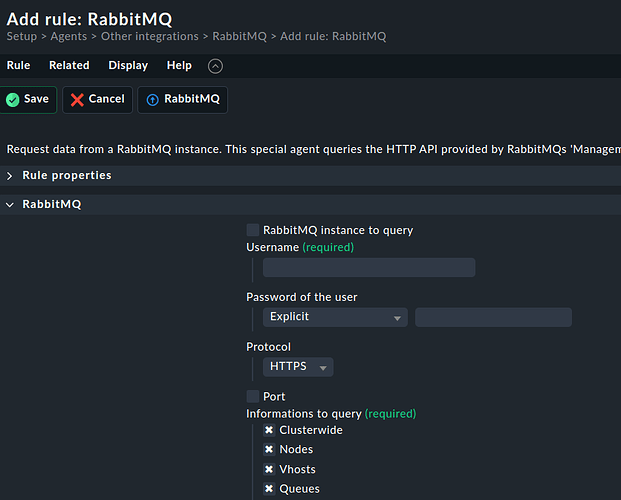The width and height of the screenshot is (621, 500).
Task: Open the Explicit password type dropdown
Action: [335, 317]
